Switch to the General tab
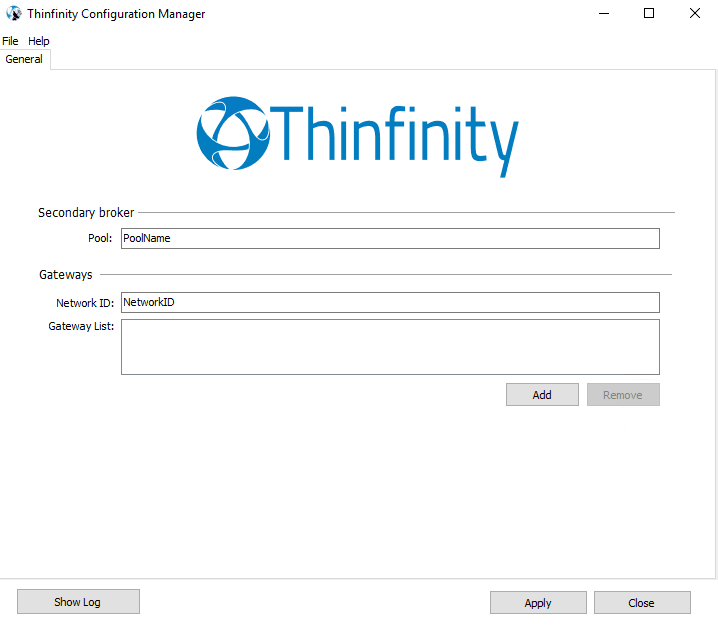This screenshot has width=718, height=626. (x=24, y=59)
